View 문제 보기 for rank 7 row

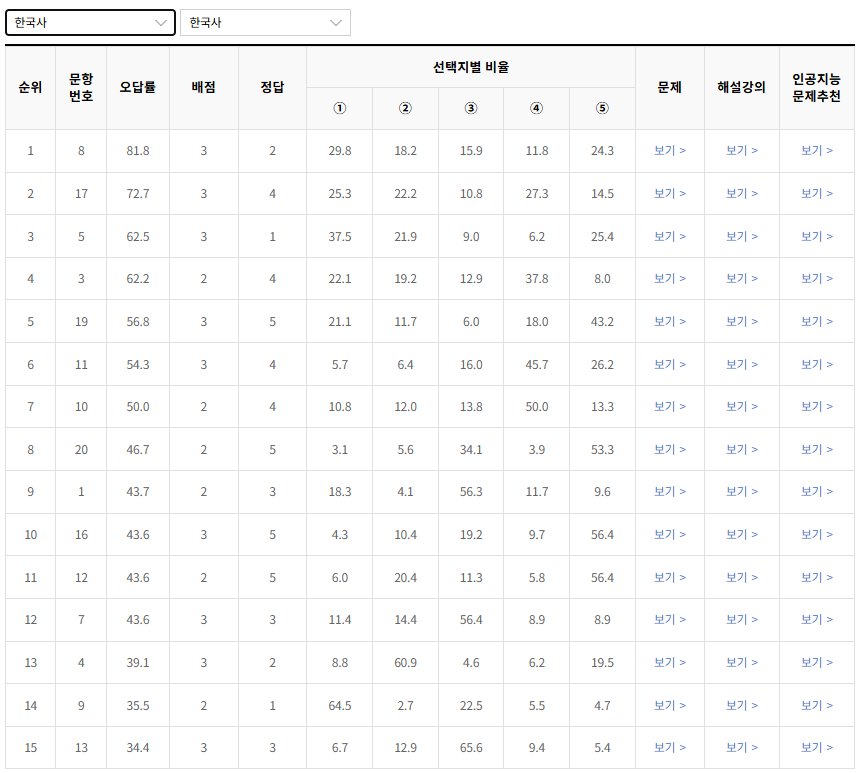click(668, 407)
